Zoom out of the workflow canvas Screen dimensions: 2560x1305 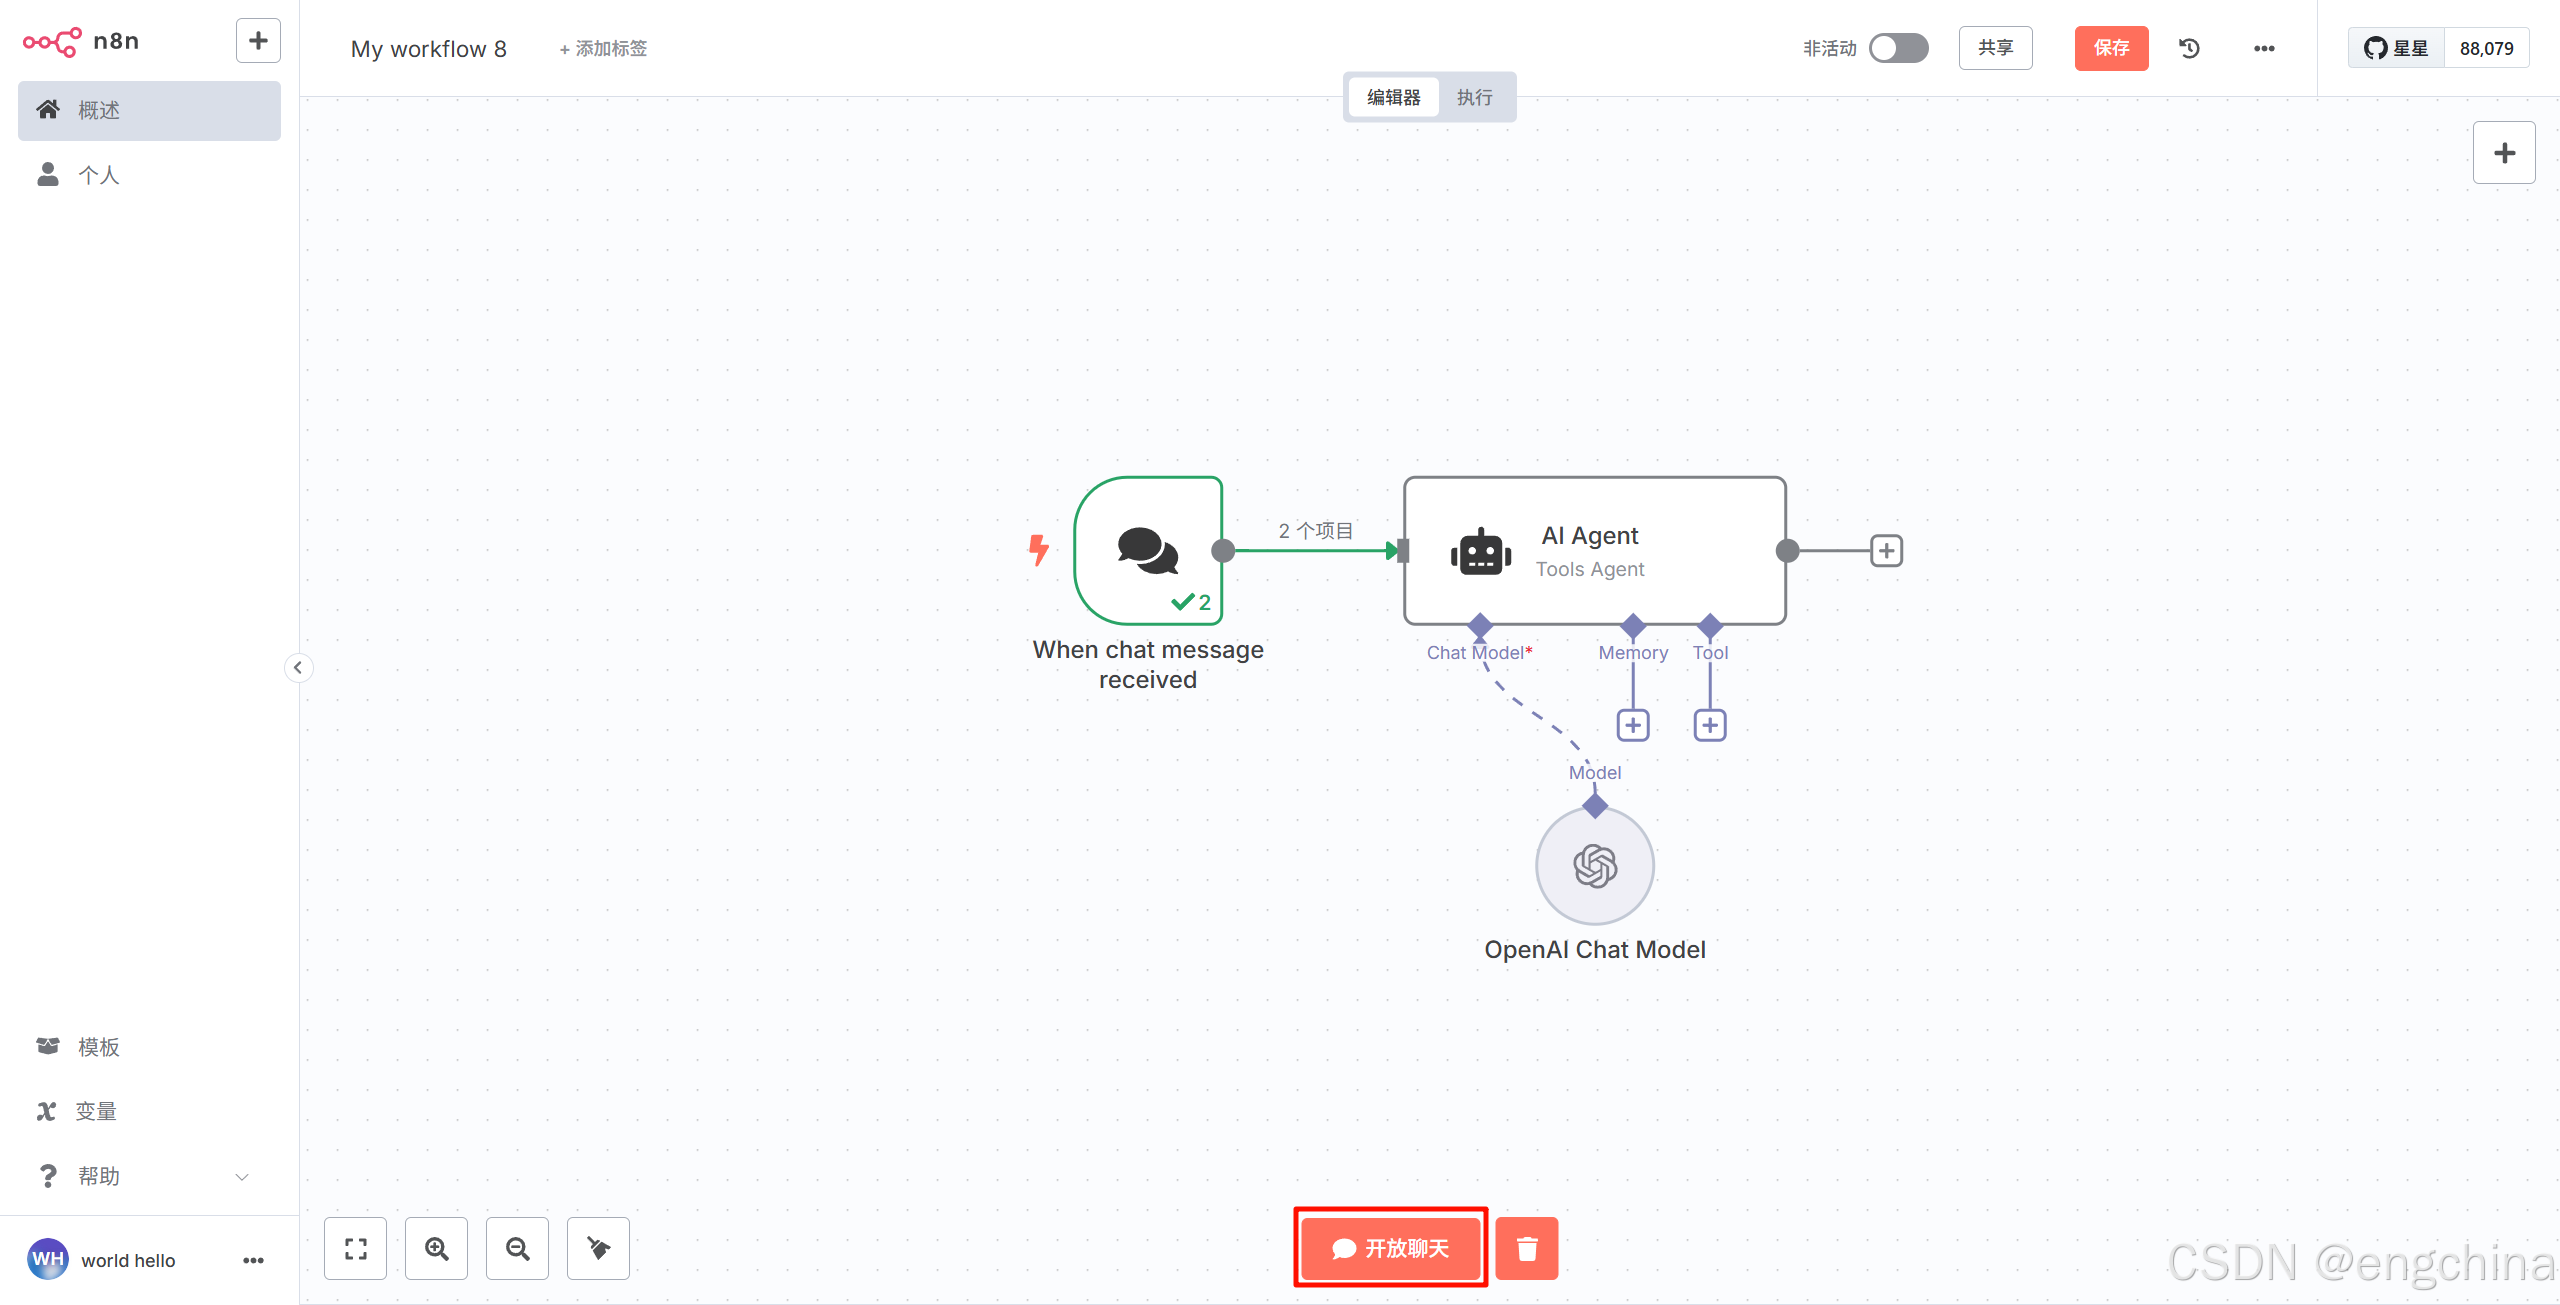pos(517,1248)
